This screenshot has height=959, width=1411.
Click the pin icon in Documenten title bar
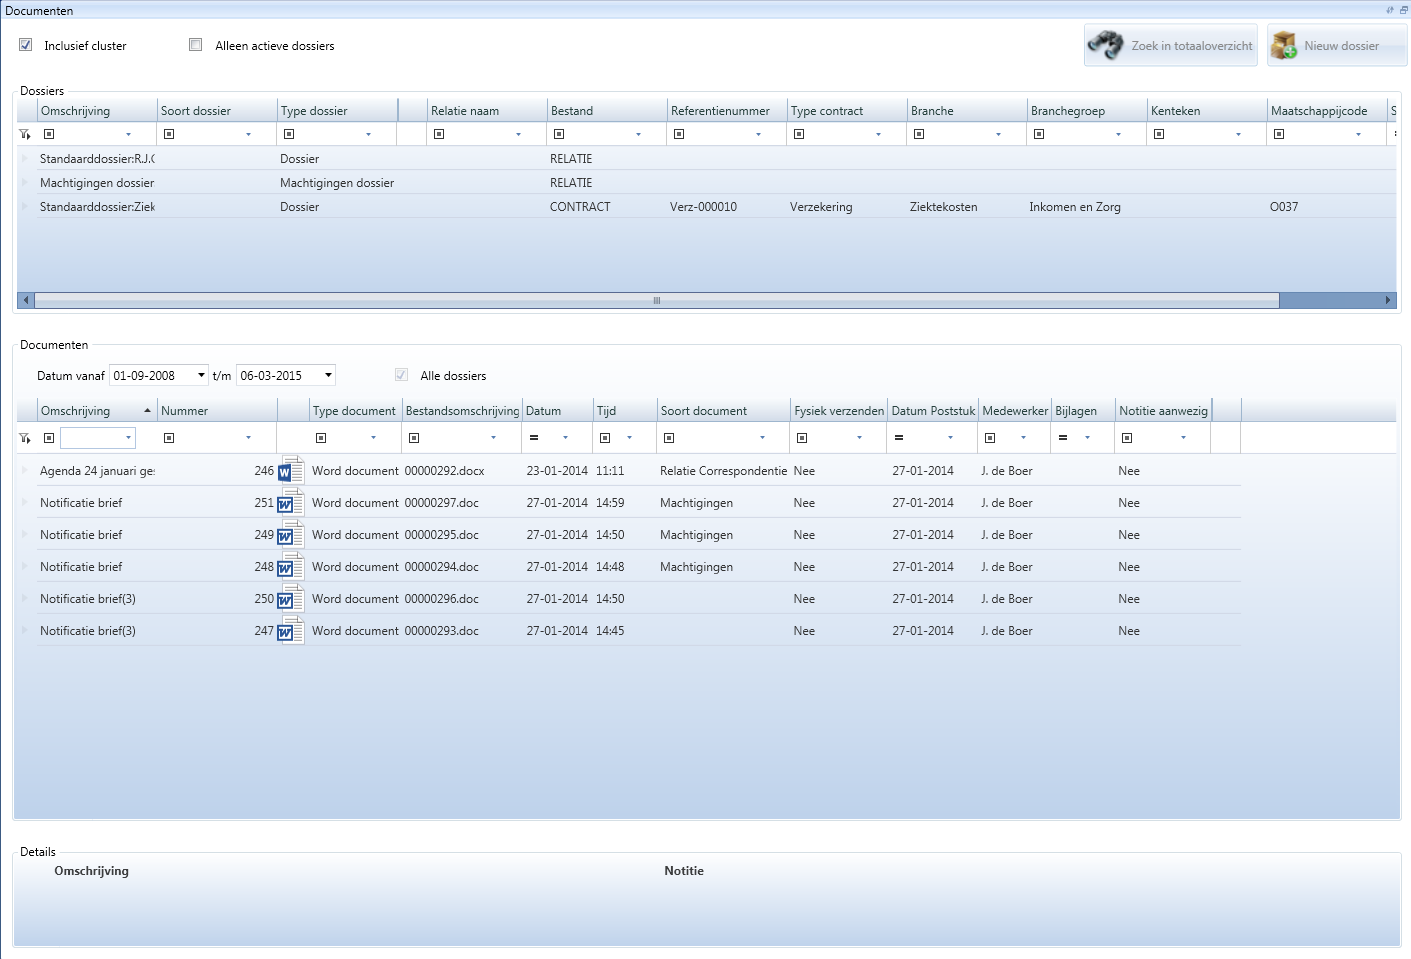point(1390,10)
